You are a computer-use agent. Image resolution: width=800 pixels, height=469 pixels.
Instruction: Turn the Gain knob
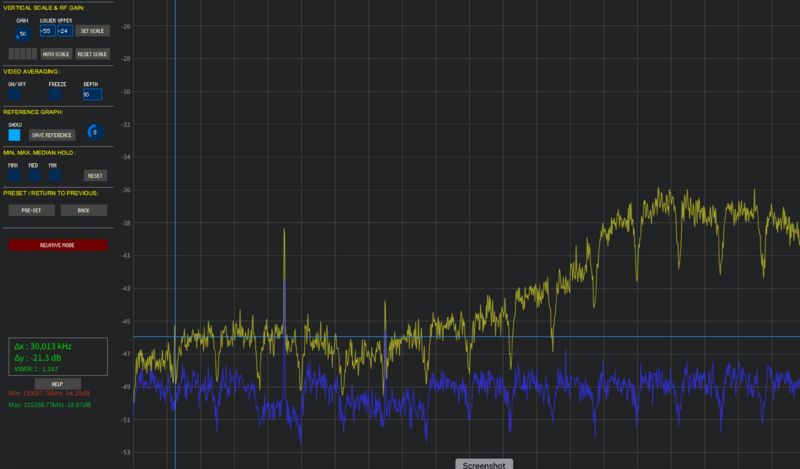[x=21, y=33]
